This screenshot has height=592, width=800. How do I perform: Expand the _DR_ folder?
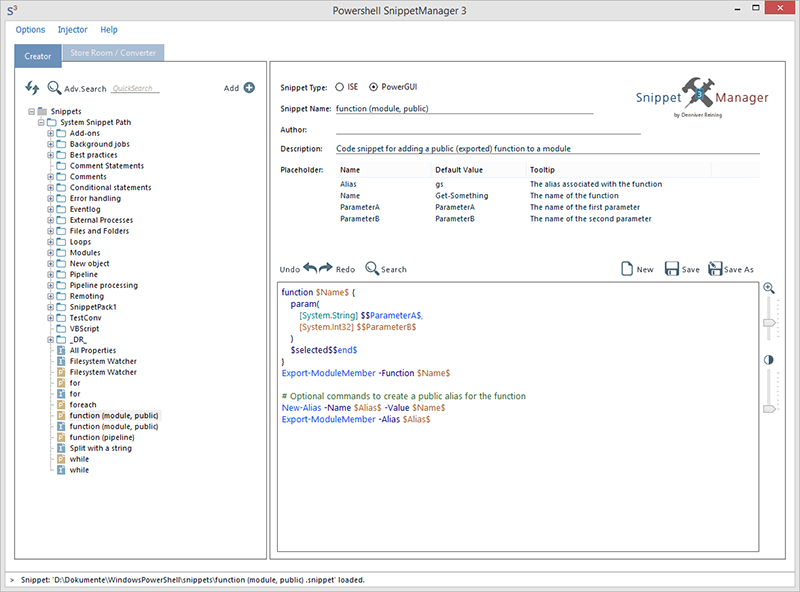(x=51, y=339)
